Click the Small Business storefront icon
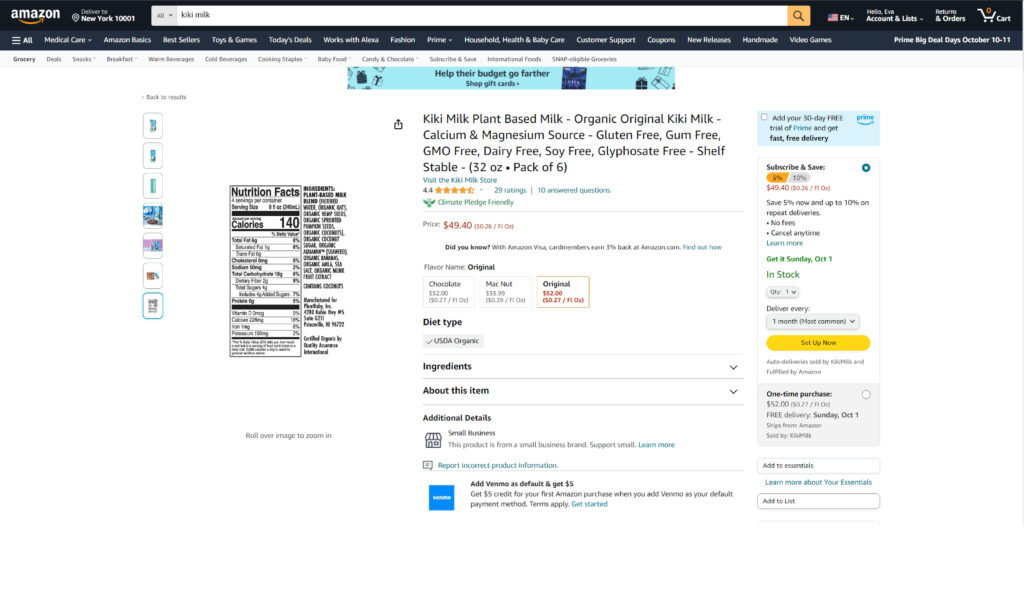The width and height of the screenshot is (1024, 590). (x=433, y=440)
